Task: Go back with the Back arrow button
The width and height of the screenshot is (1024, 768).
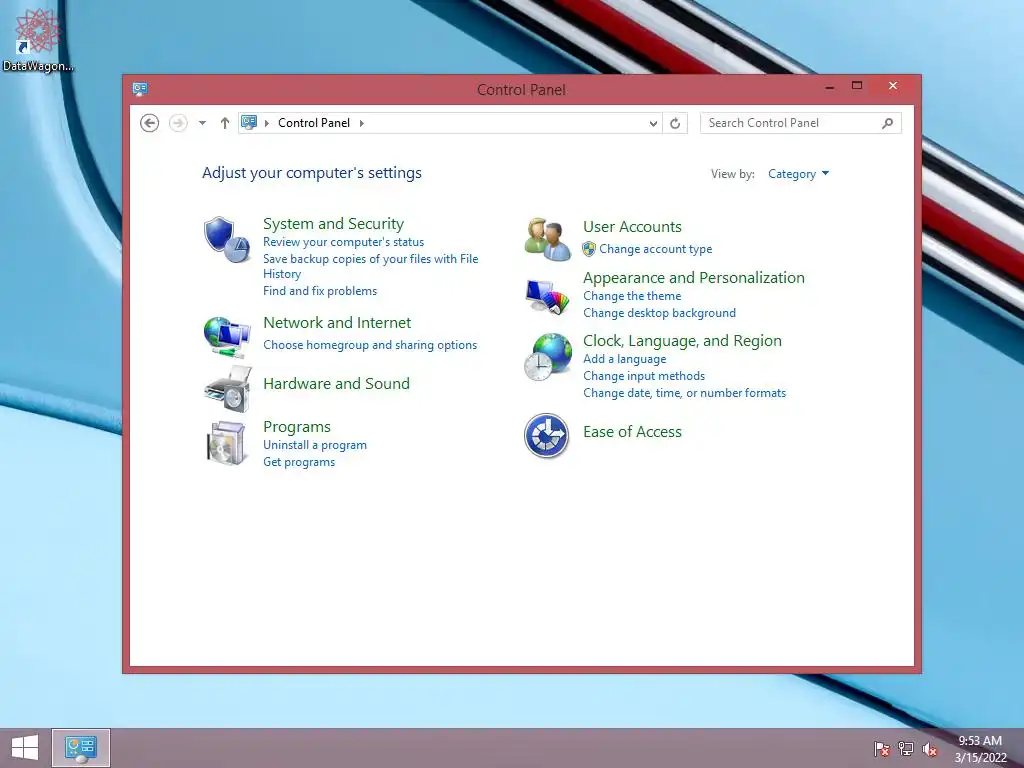Action: click(x=150, y=123)
